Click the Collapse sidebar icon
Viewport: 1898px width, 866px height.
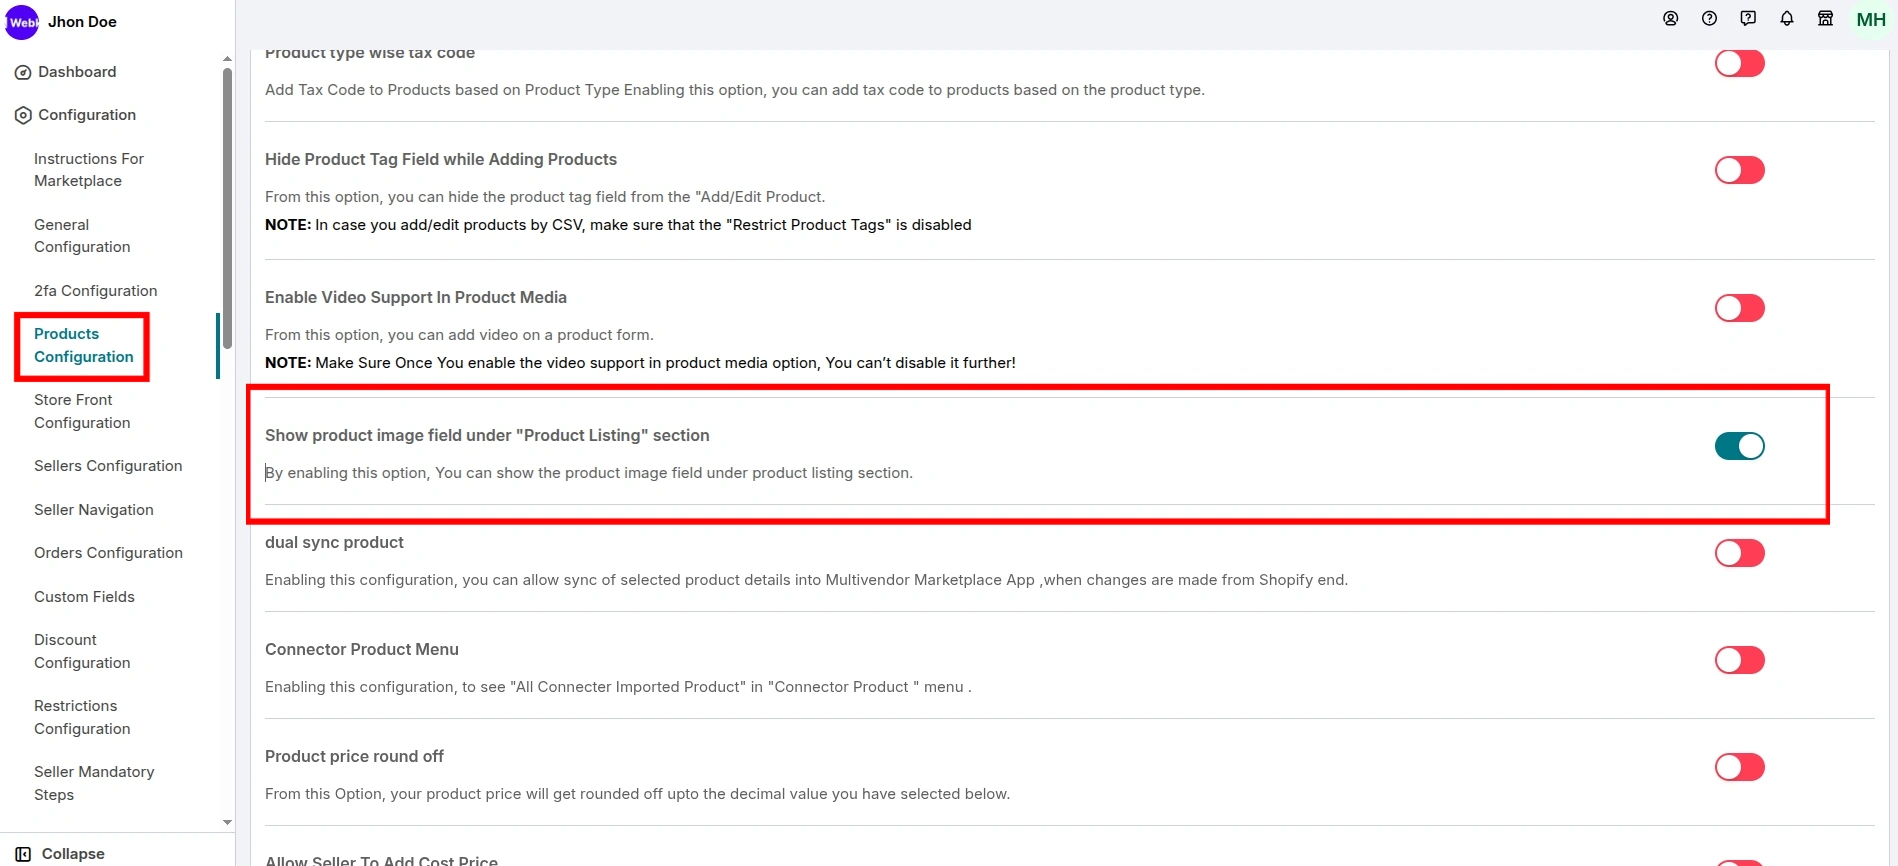[23, 854]
